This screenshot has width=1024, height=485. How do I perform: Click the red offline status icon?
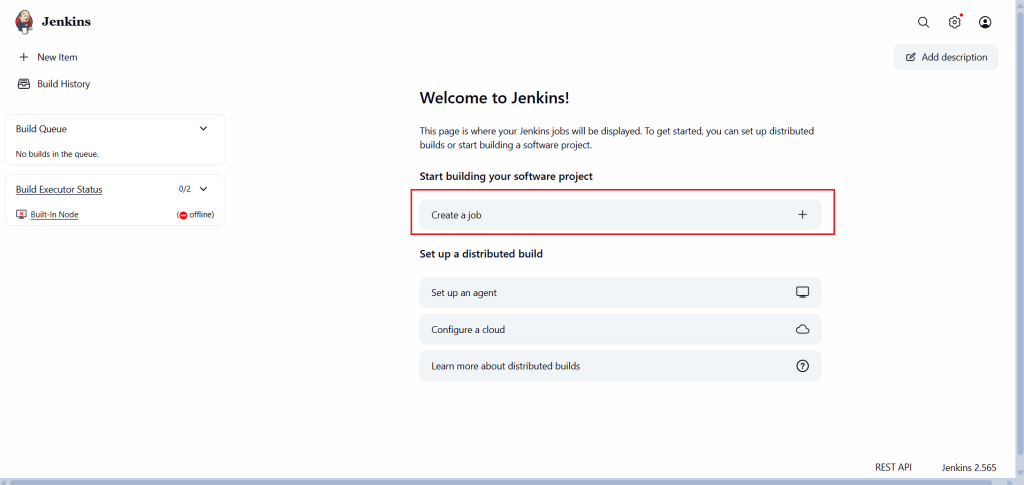(x=184, y=215)
